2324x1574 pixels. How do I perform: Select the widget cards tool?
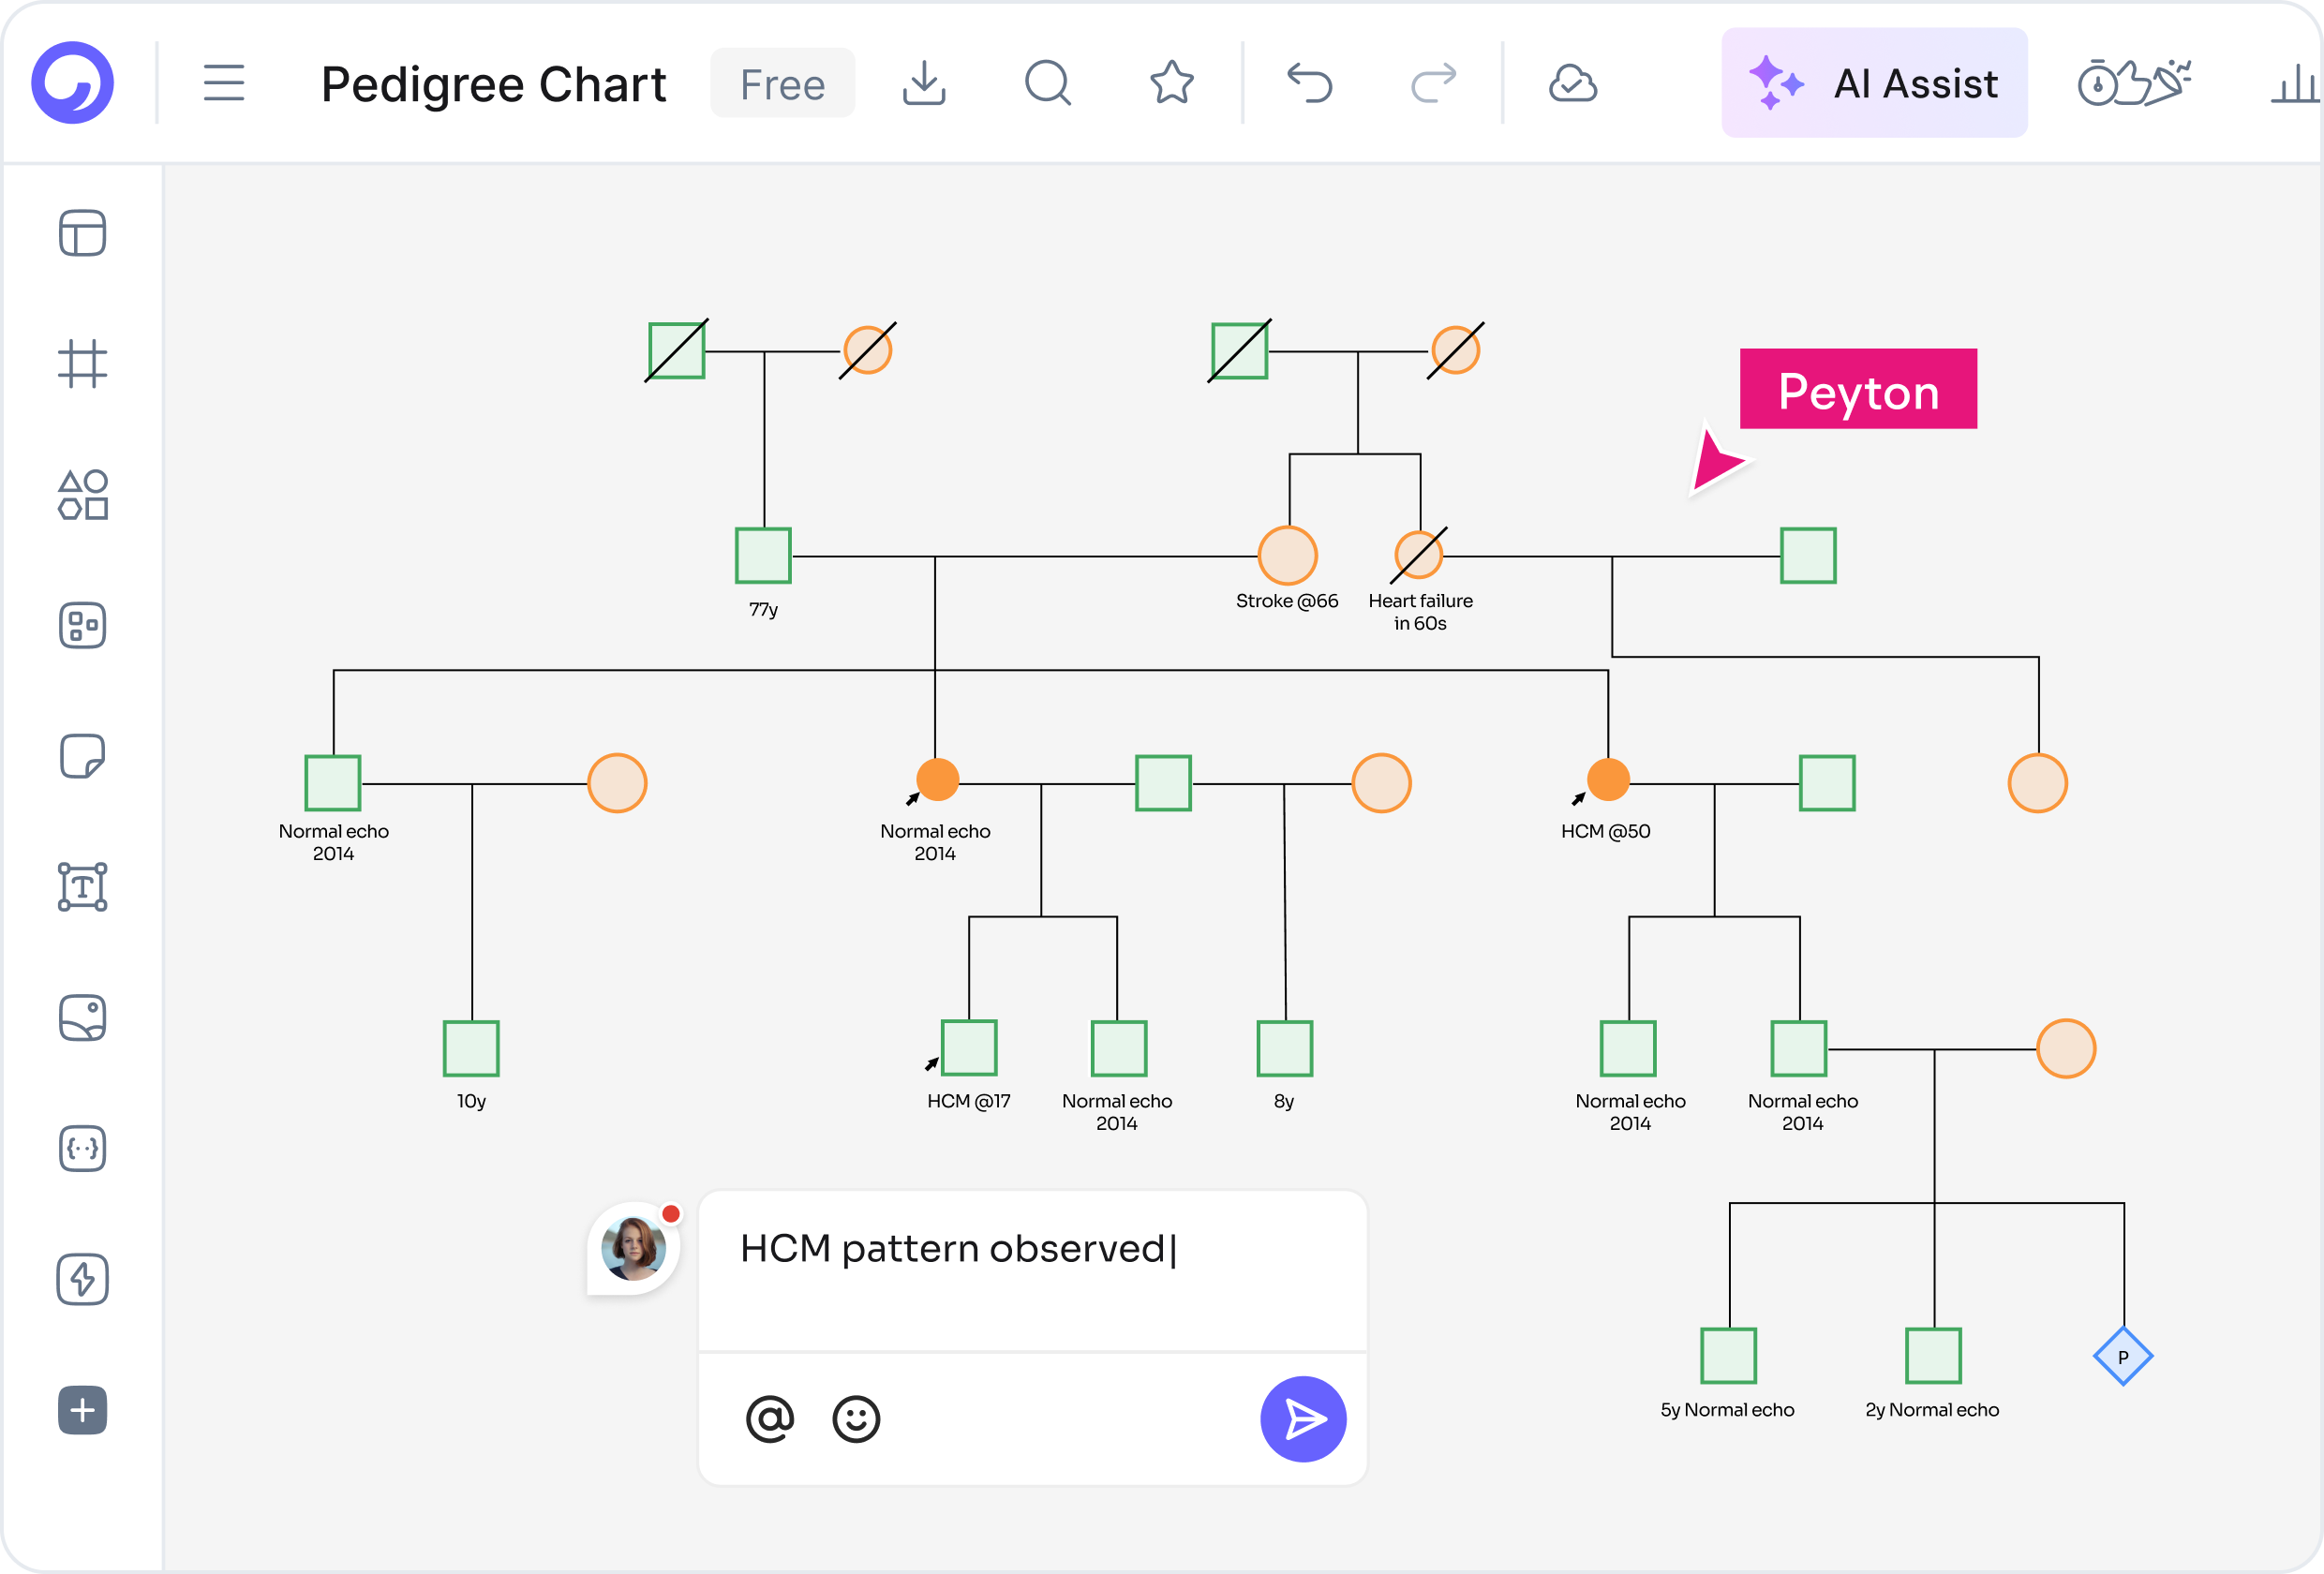click(83, 626)
